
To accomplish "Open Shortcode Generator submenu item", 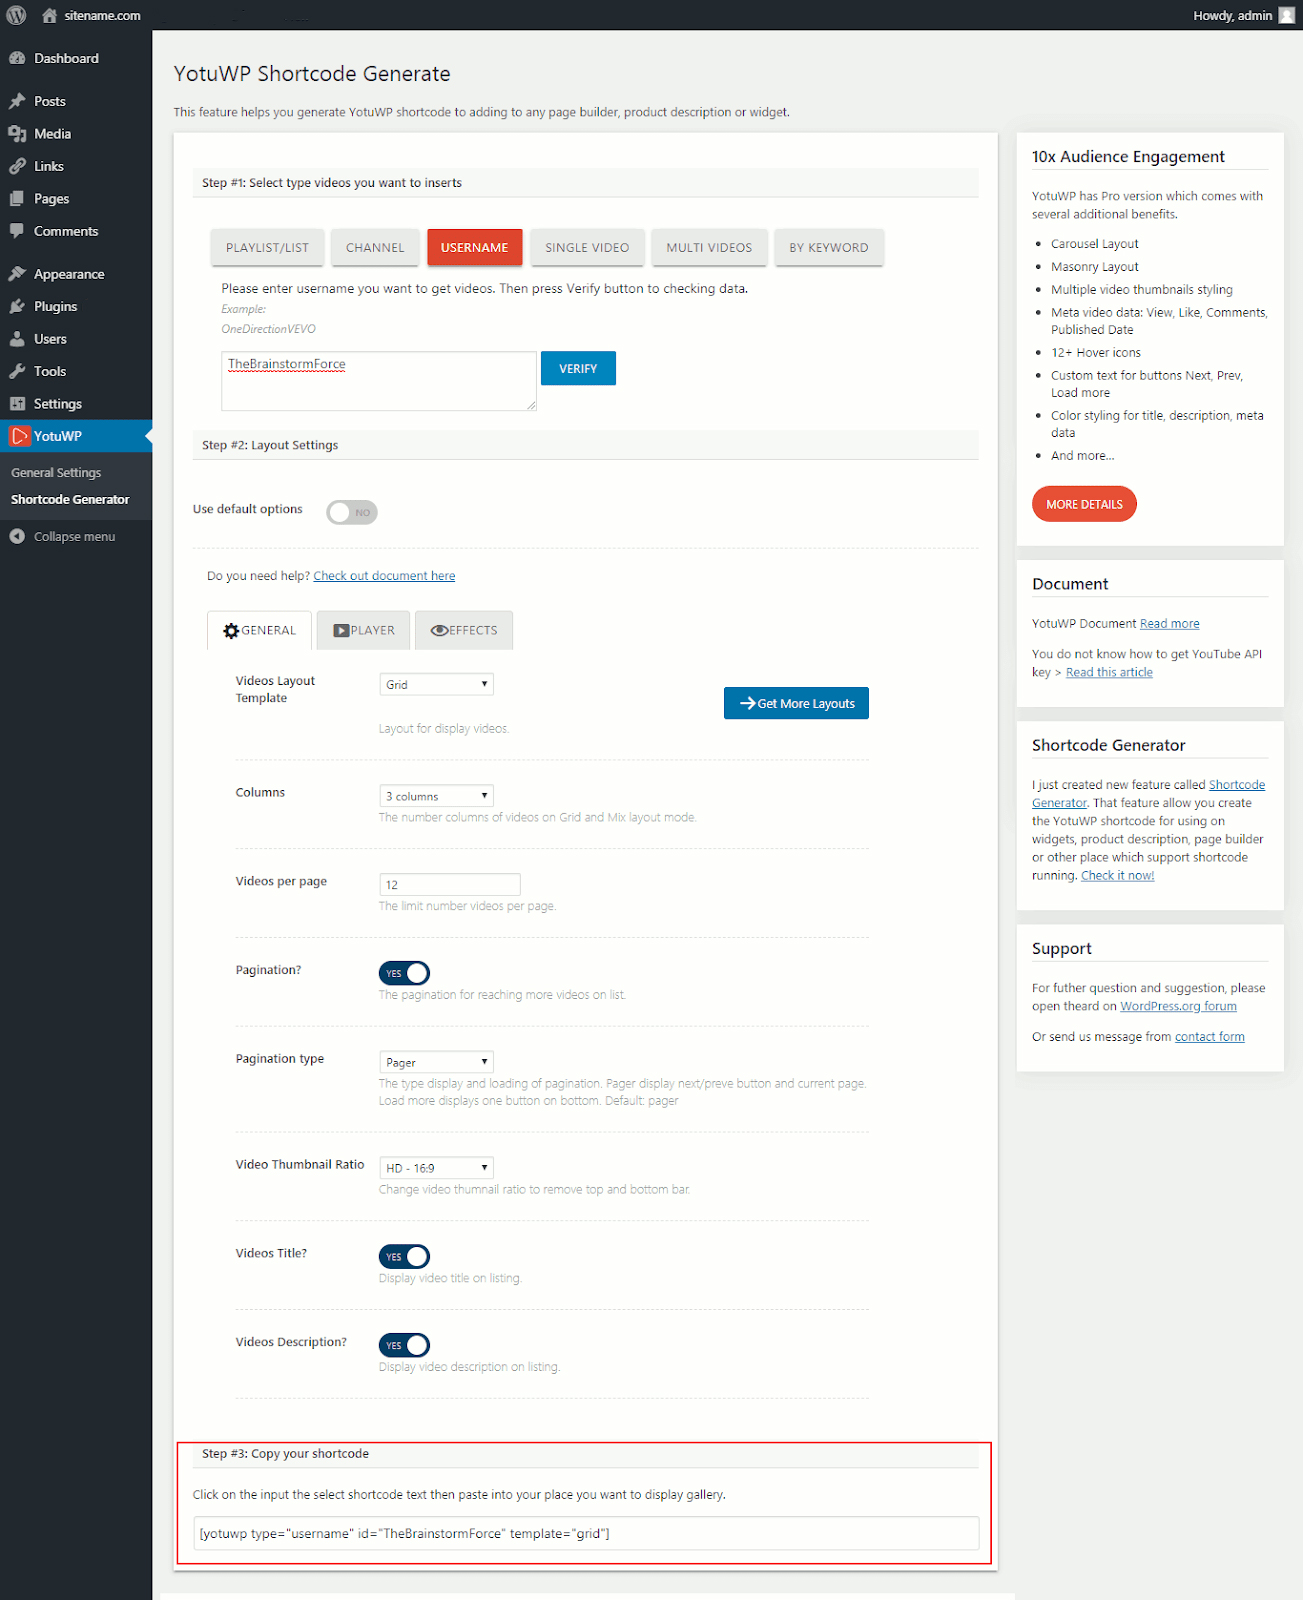I will (x=70, y=500).
